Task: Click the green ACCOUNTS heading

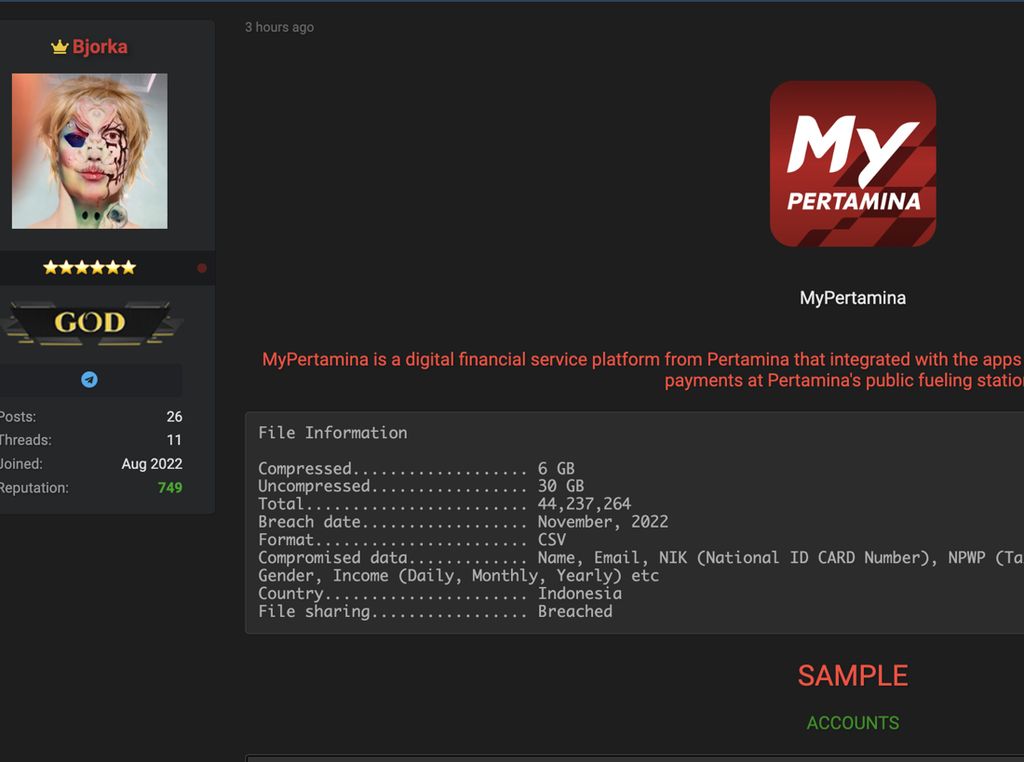Action: click(853, 723)
